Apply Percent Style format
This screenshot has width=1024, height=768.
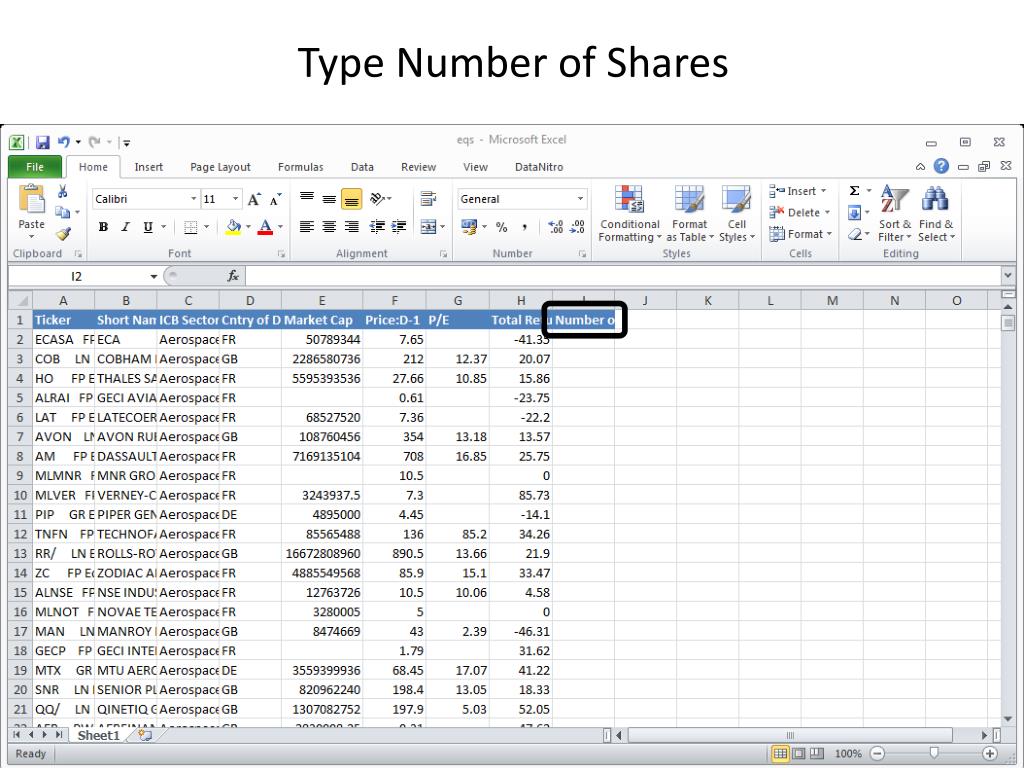point(502,227)
